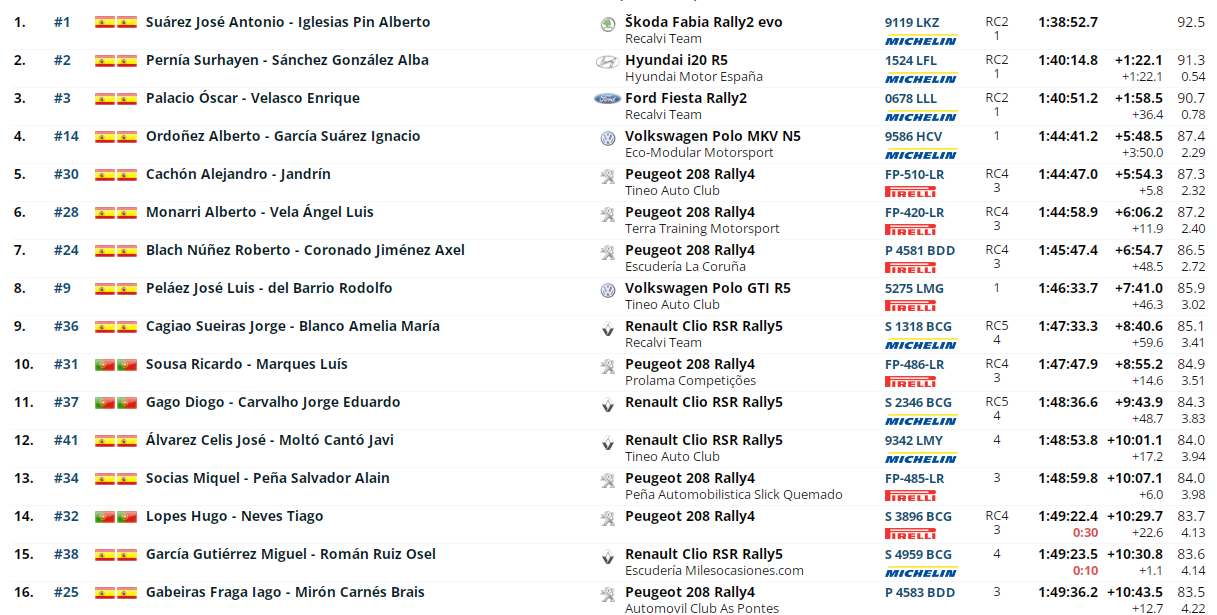Open crew Suárez José Antonio - Iglesias Pin Alberto

click(288, 22)
